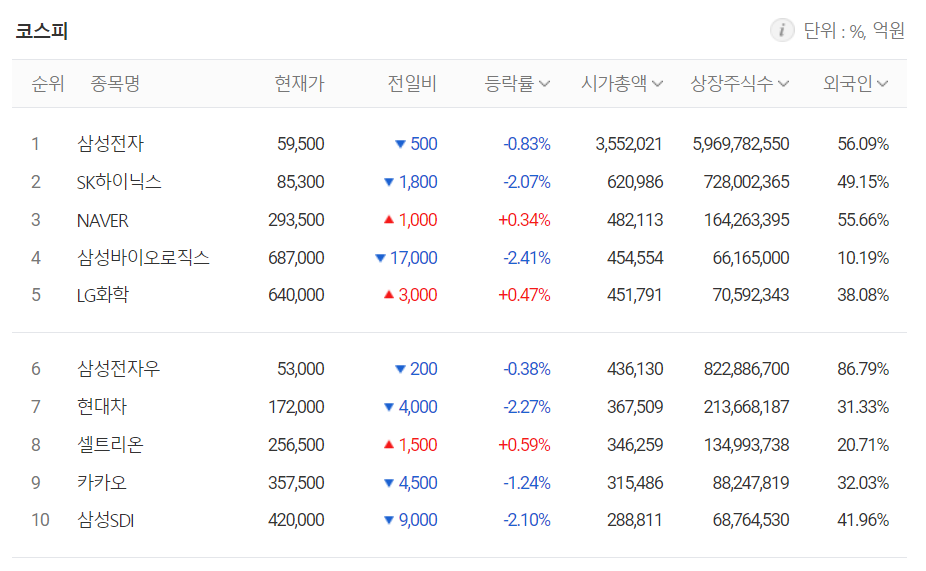926x571 pixels.
Task: Open 삼성전자우 stock link
Action: pyautogui.click(x=119, y=368)
